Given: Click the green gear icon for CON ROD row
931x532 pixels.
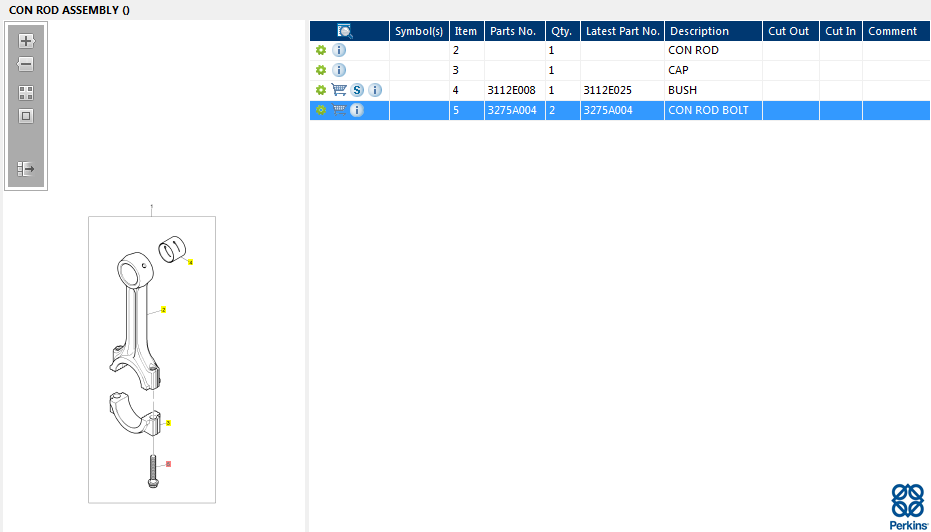Looking at the screenshot, I should pos(321,50).
